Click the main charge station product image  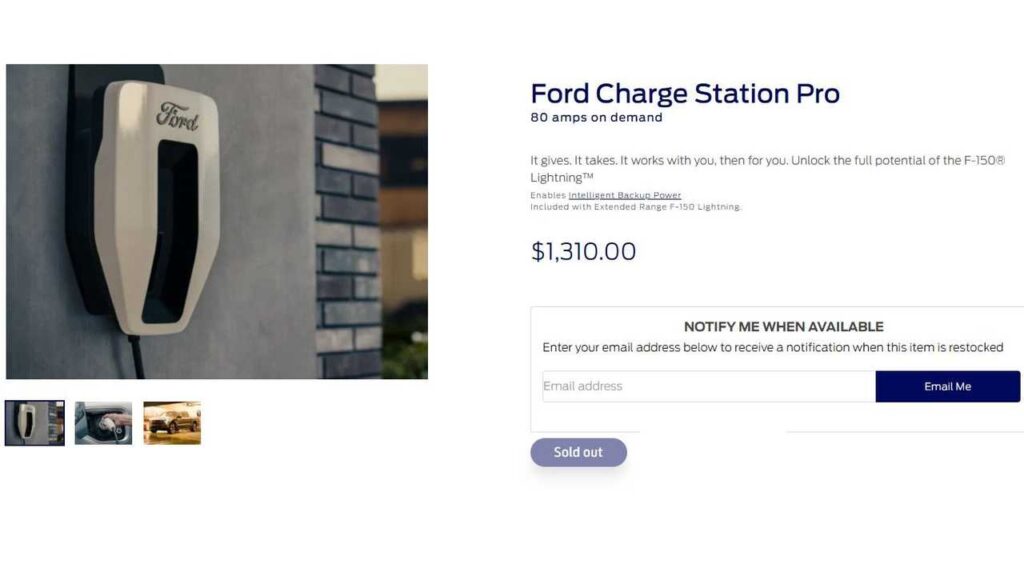pos(216,221)
